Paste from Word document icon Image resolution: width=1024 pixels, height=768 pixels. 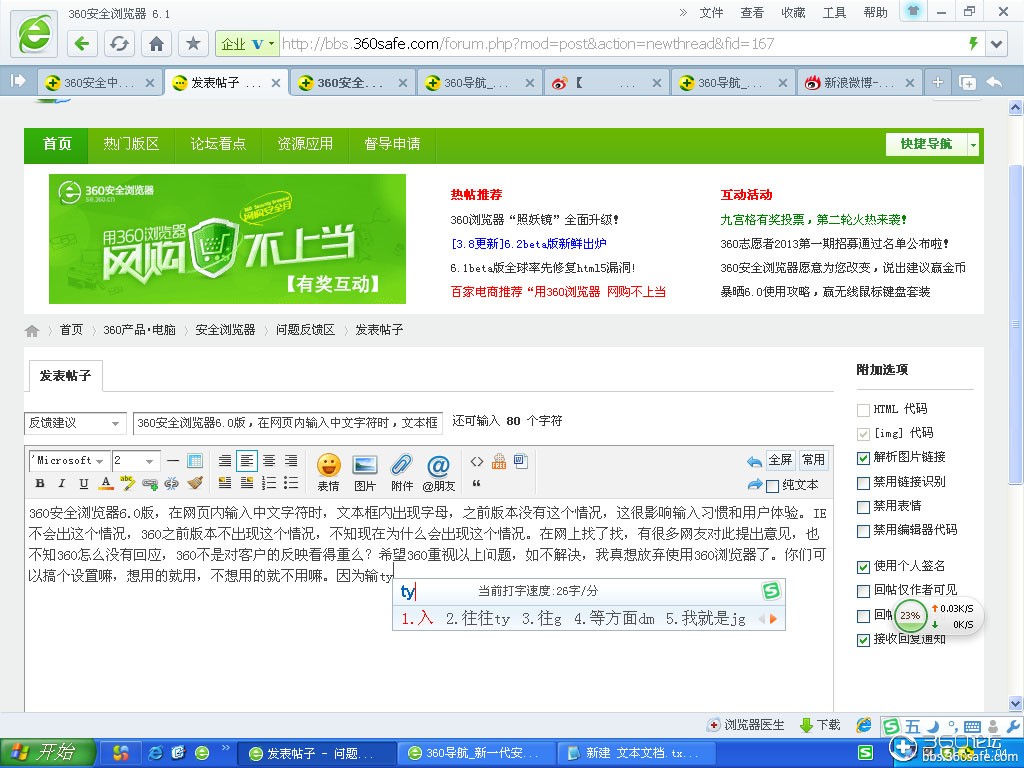click(520, 461)
